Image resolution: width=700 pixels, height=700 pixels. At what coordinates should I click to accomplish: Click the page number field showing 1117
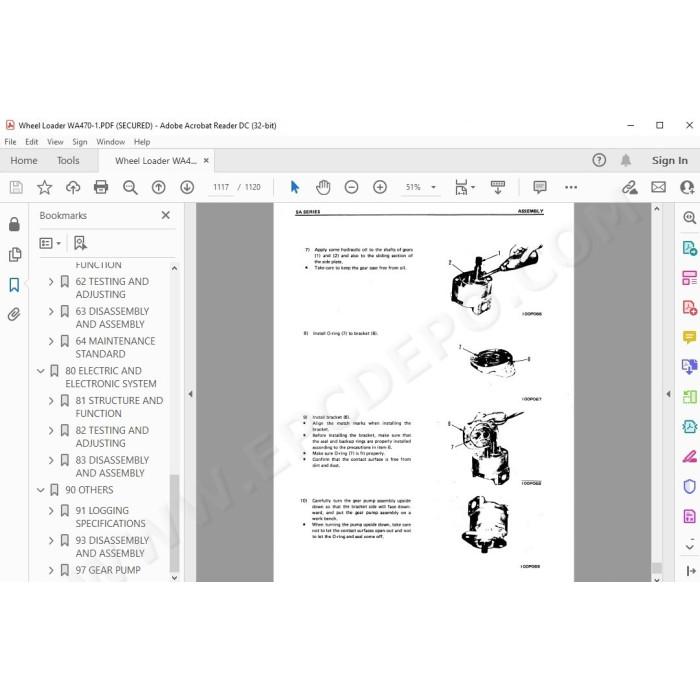coord(221,187)
